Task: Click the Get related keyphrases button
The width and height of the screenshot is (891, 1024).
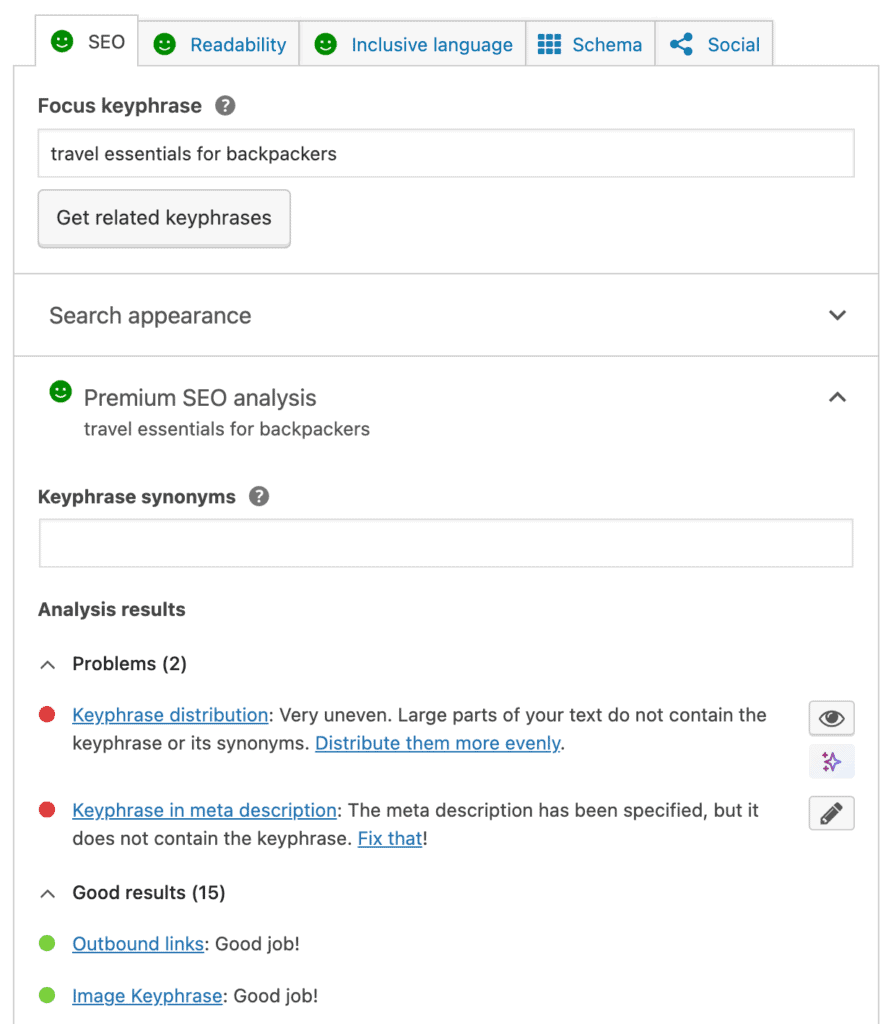Action: [x=163, y=217]
